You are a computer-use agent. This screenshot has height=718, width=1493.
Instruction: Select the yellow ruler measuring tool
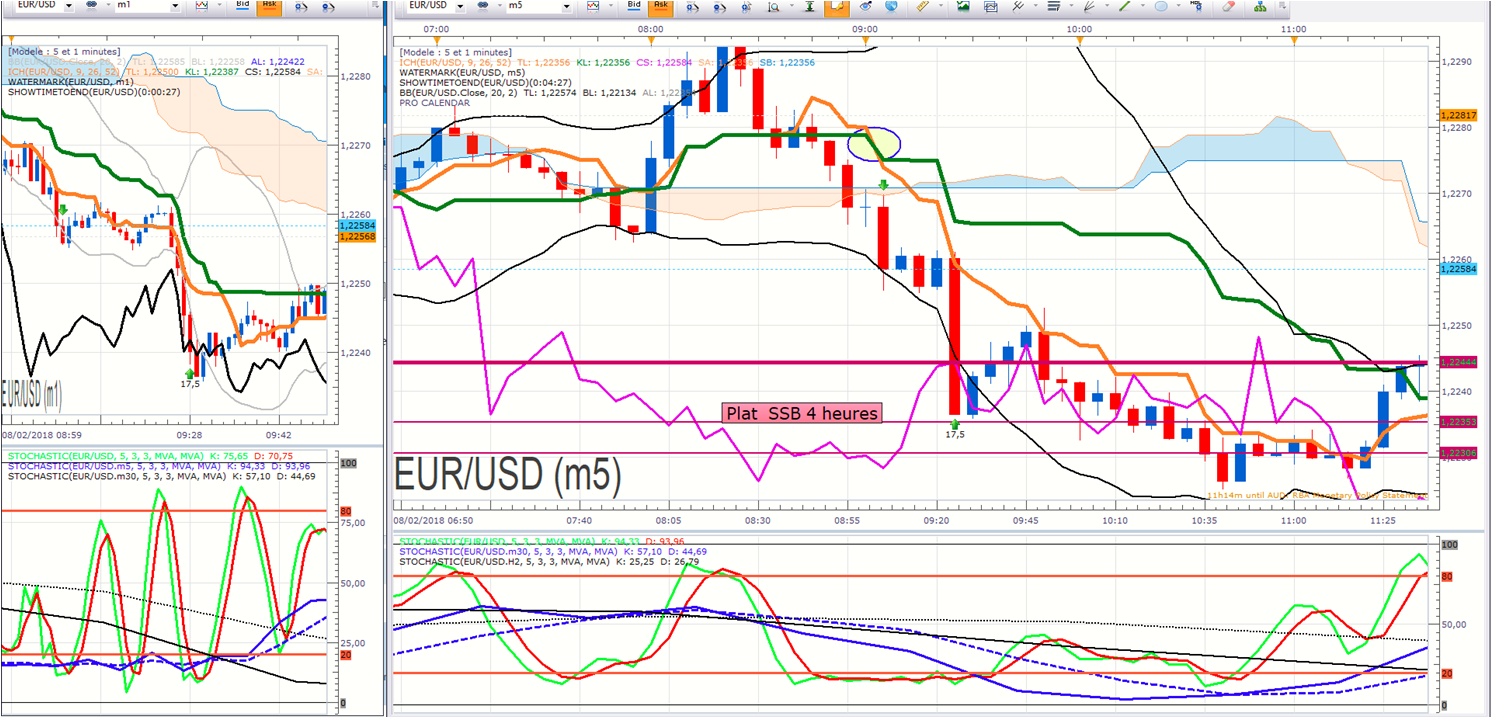pyautogui.click(x=925, y=6)
